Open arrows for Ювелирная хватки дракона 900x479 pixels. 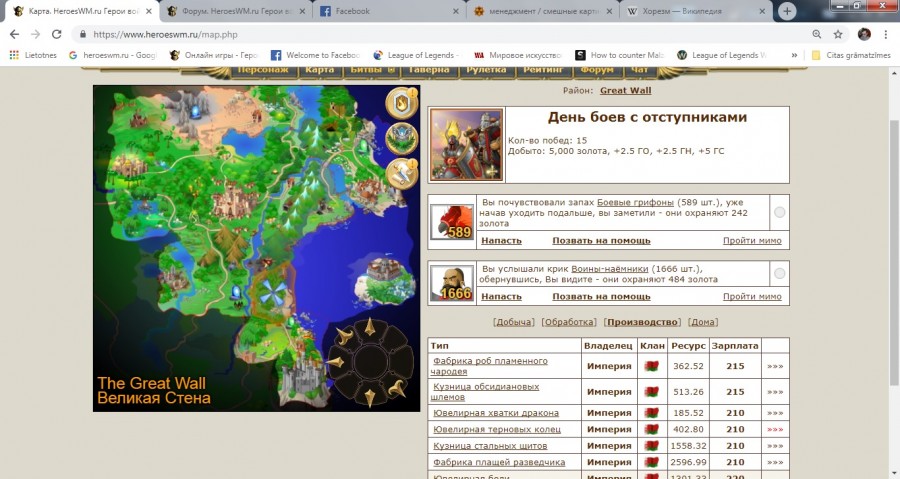775,413
